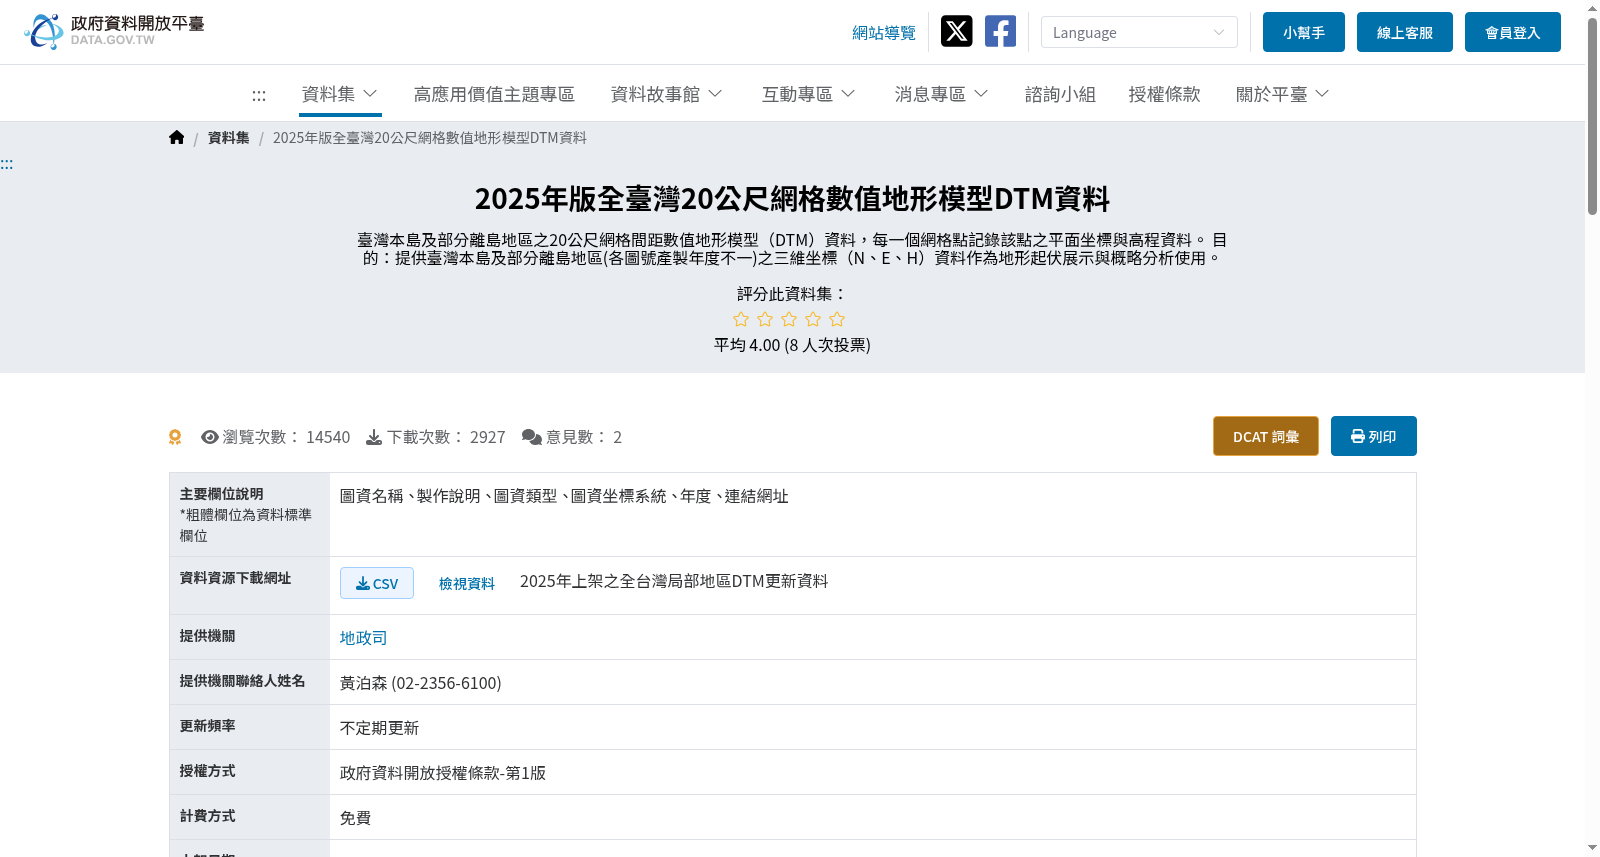Click the accesskey dots left of 資料集

[x=259, y=95]
